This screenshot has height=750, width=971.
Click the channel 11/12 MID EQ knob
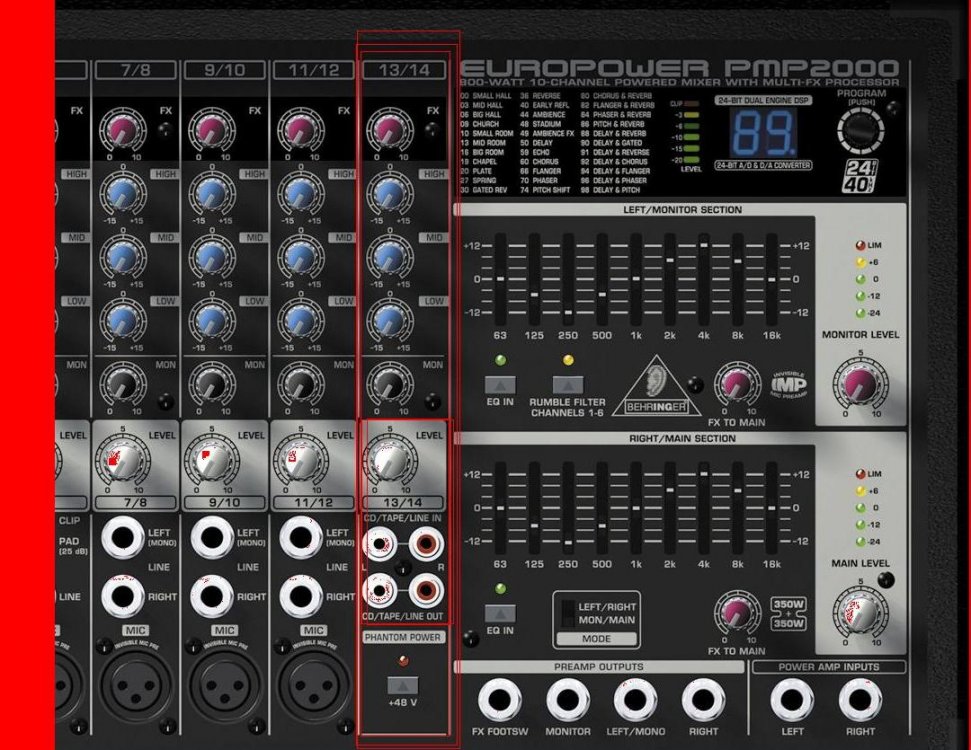301,258
